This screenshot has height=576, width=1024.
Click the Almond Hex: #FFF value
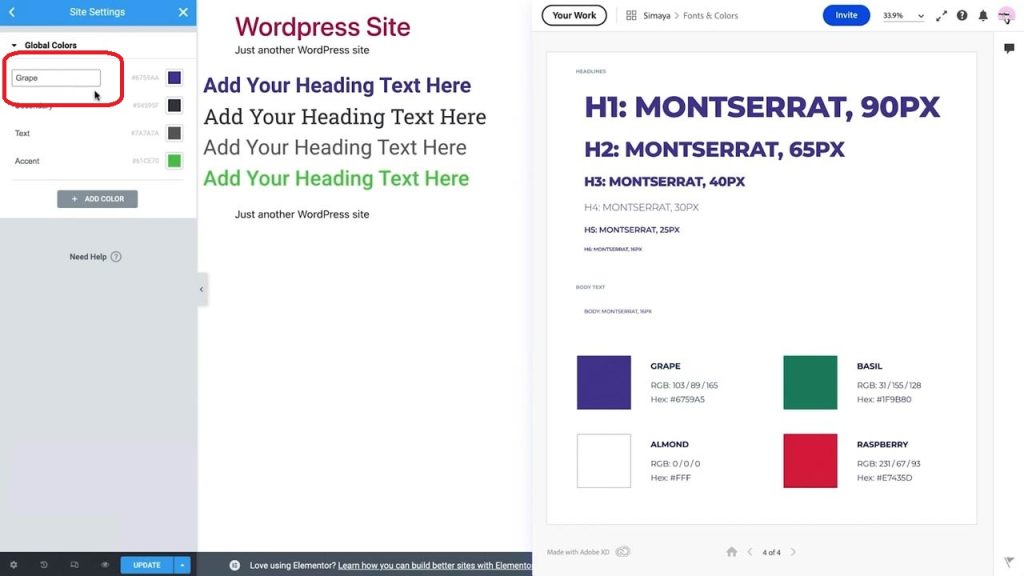(671, 478)
